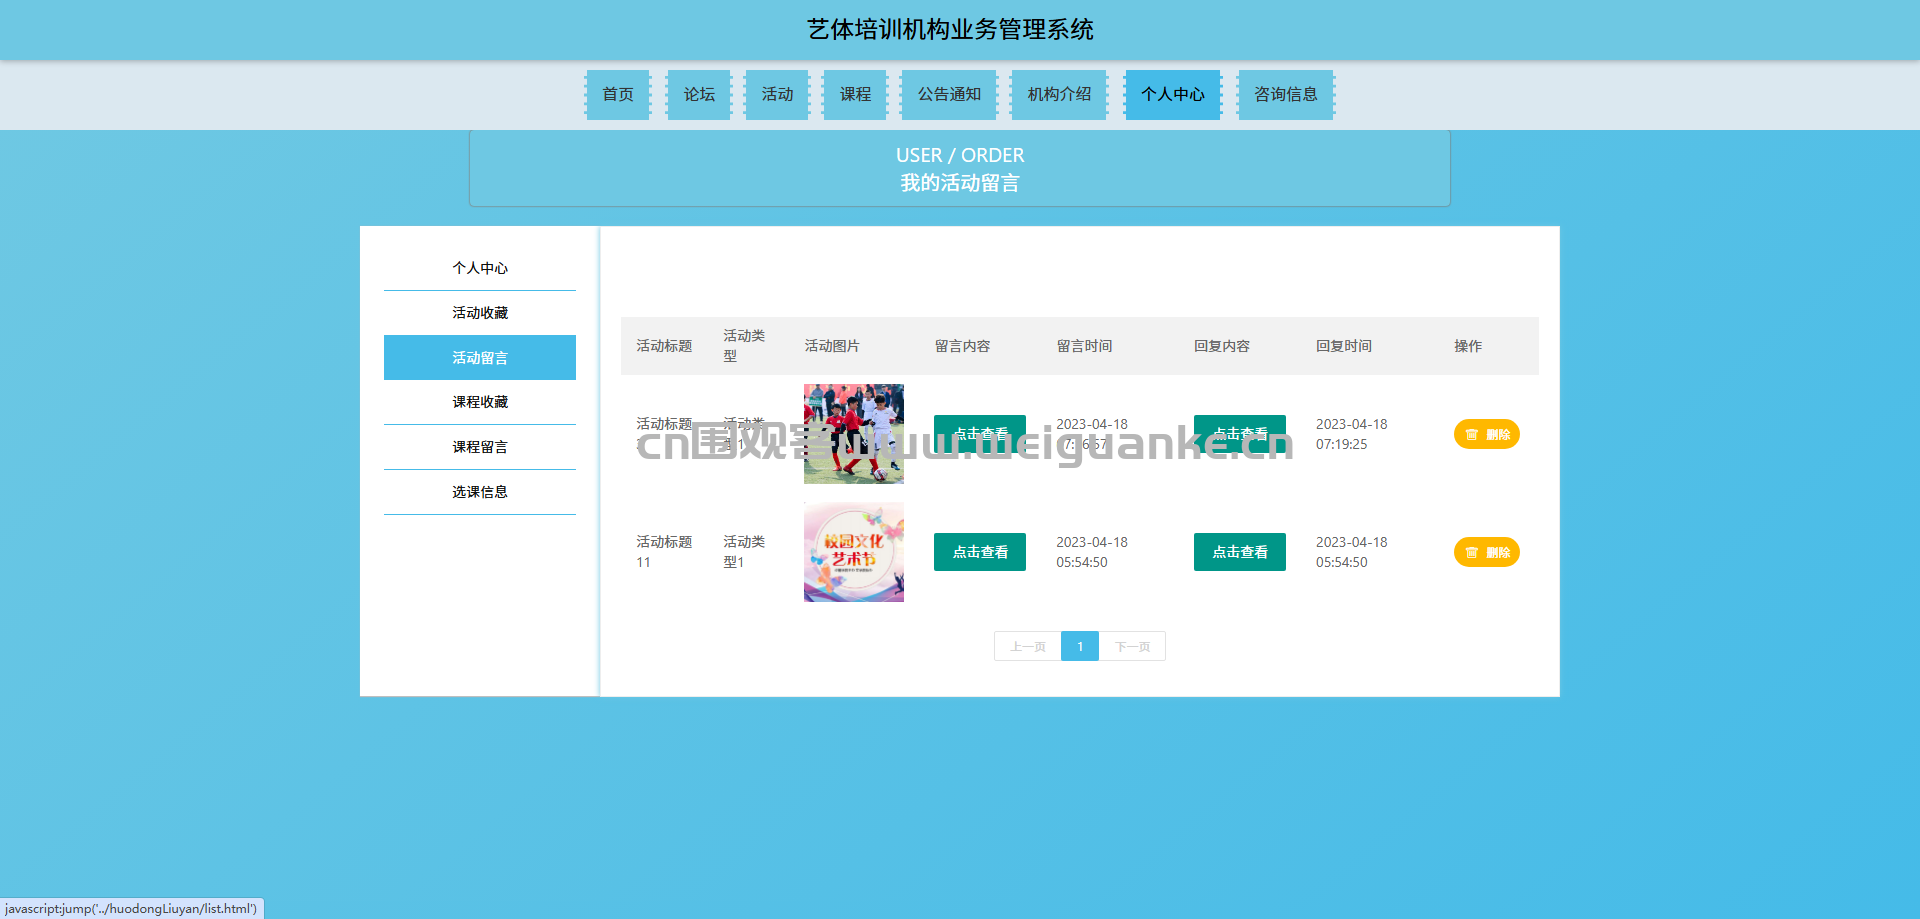
Task: Click the 回复内容 column header
Action: 1222,346
